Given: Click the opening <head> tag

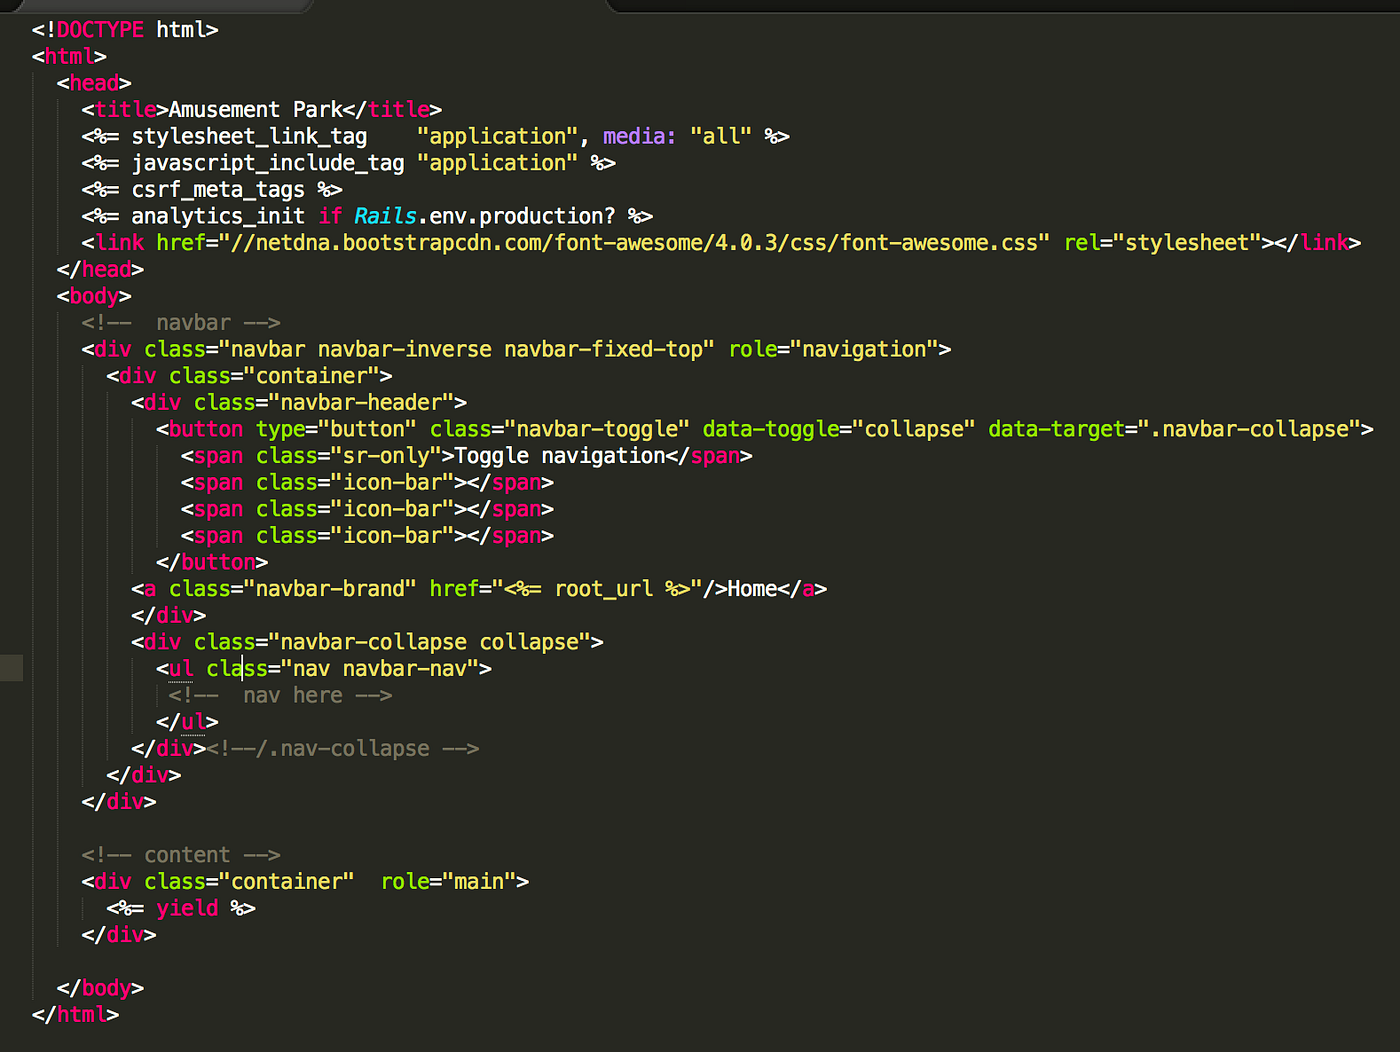Looking at the screenshot, I should point(94,83).
